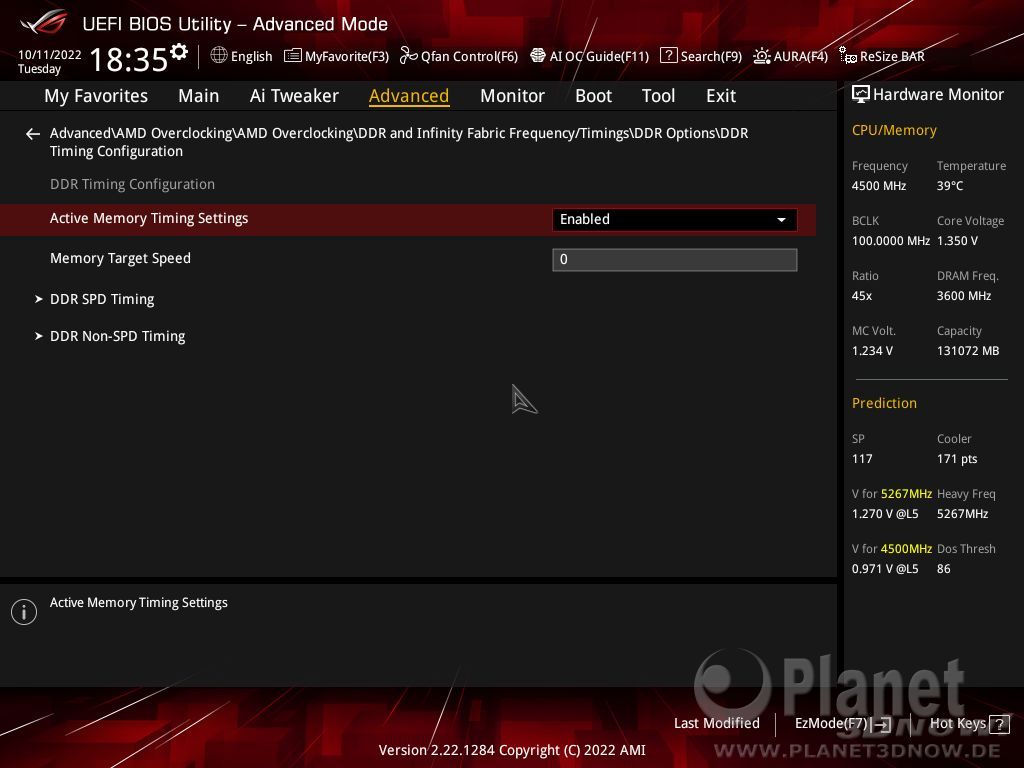Click the 100.0000 MHz BCLK value
Image resolution: width=1024 pixels, height=768 pixels.
pos(891,241)
